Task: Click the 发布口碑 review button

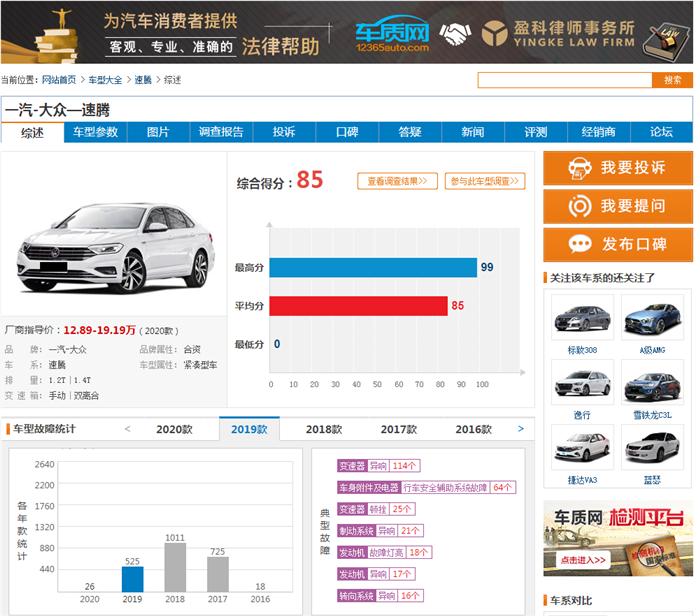Action: point(618,245)
